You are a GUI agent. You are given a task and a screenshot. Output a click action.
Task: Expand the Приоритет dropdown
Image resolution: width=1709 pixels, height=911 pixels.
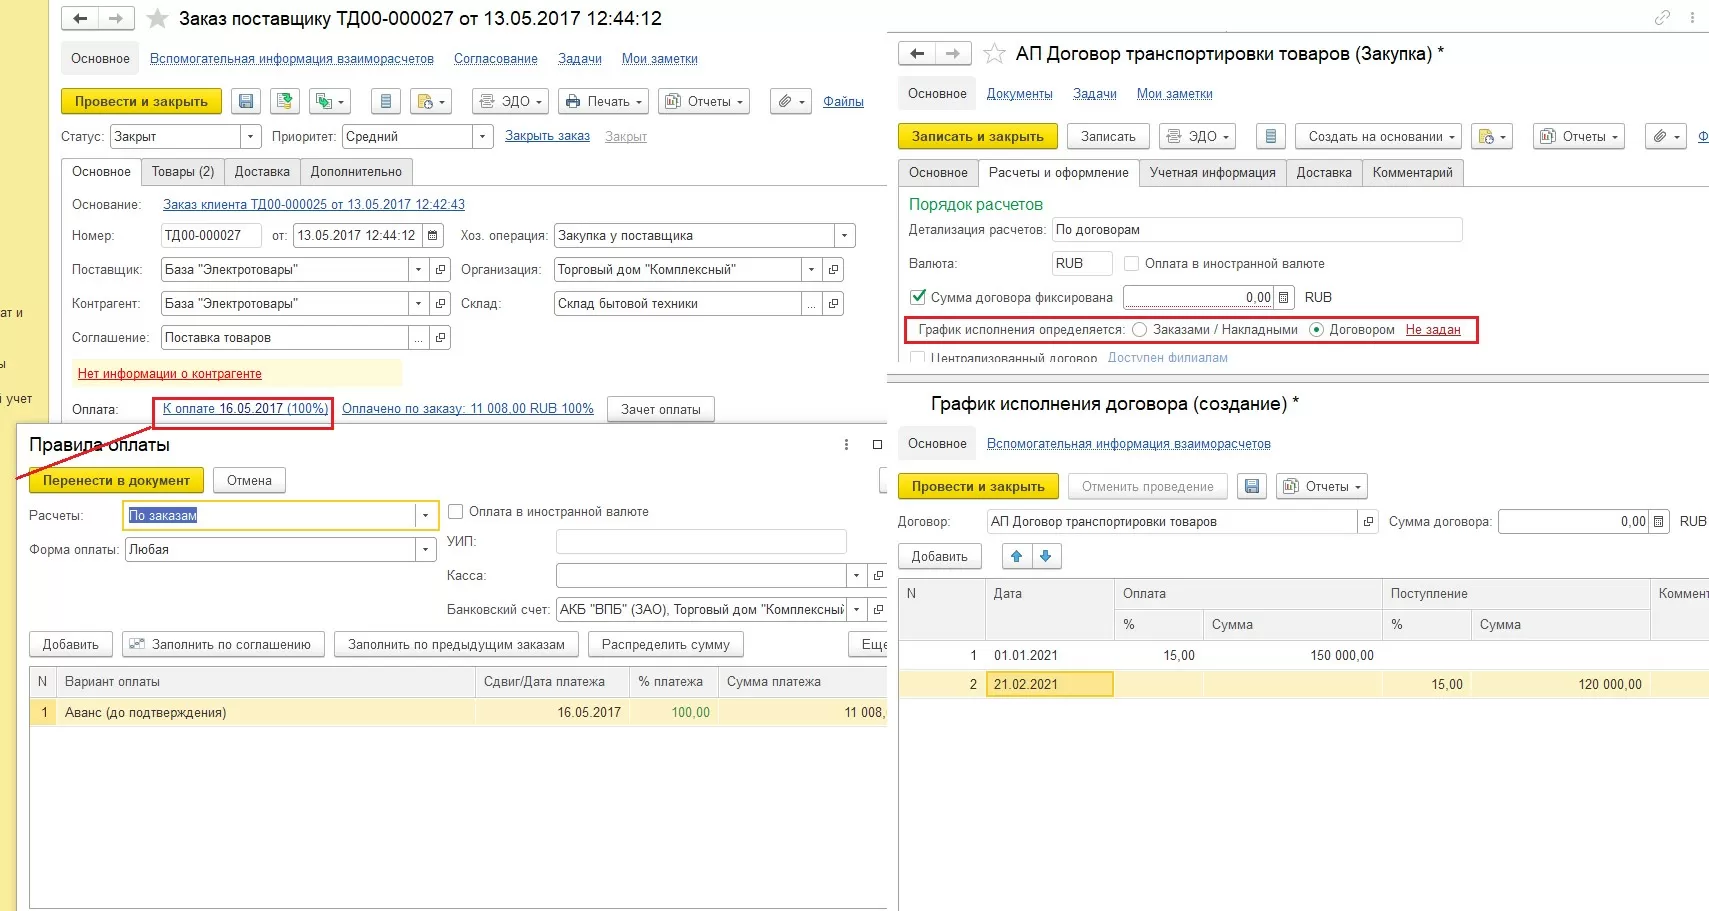point(483,137)
